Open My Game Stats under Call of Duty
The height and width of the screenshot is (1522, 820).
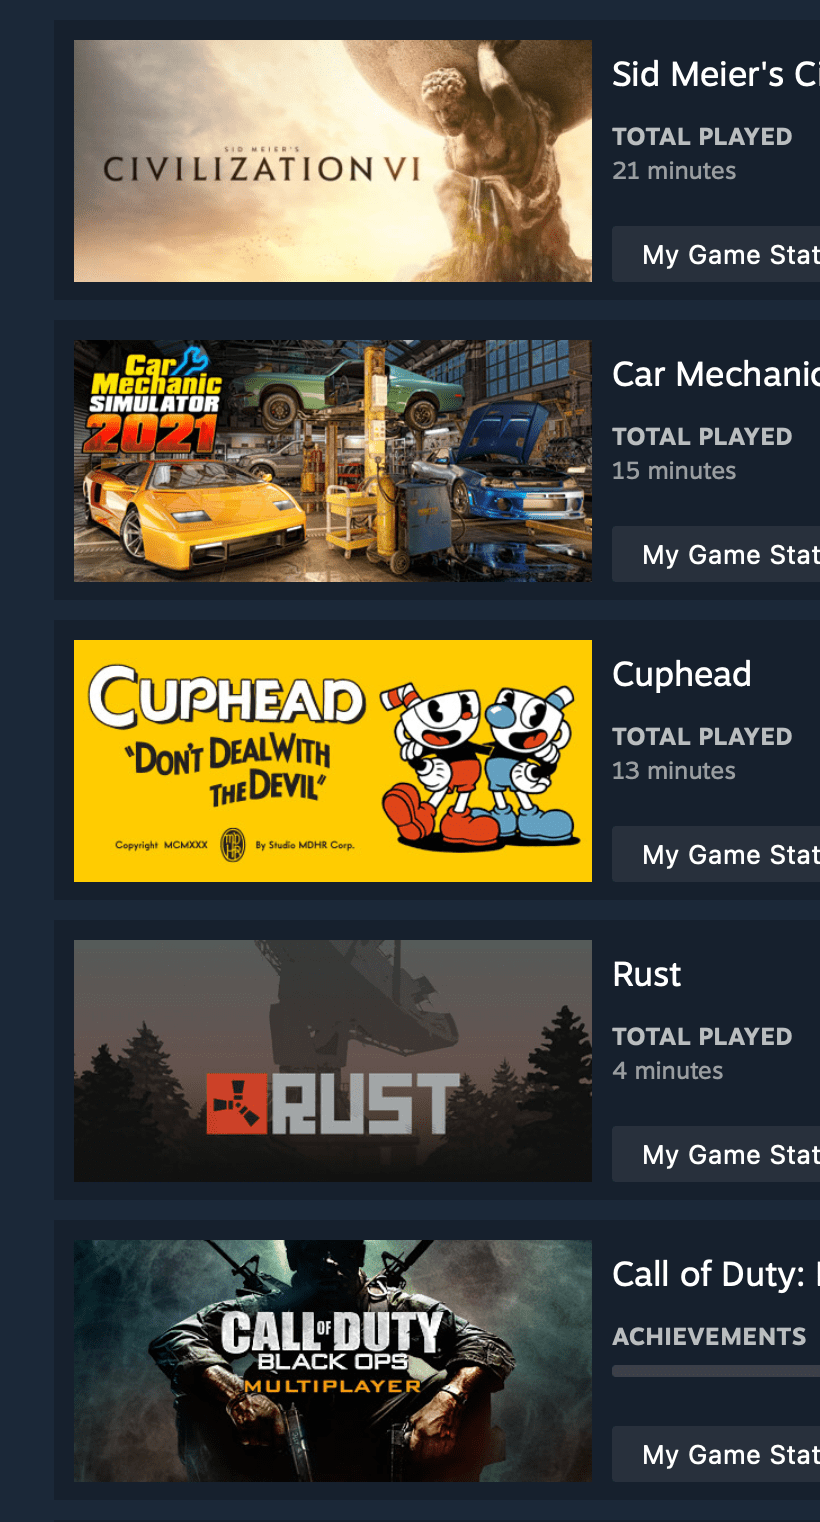click(716, 1454)
